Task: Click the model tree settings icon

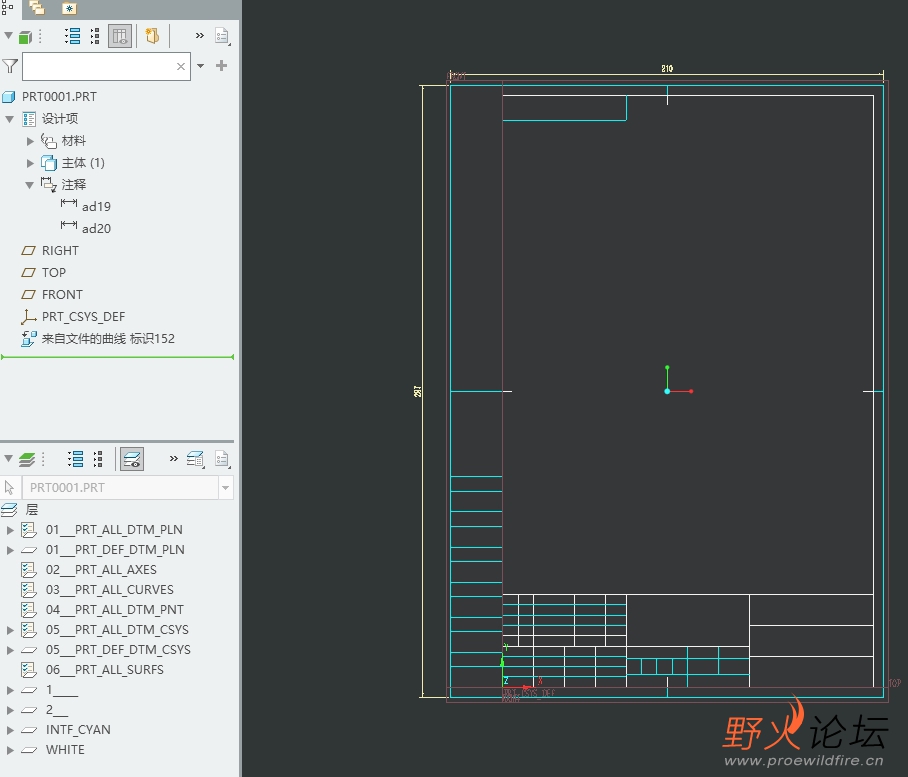Action: (222, 37)
